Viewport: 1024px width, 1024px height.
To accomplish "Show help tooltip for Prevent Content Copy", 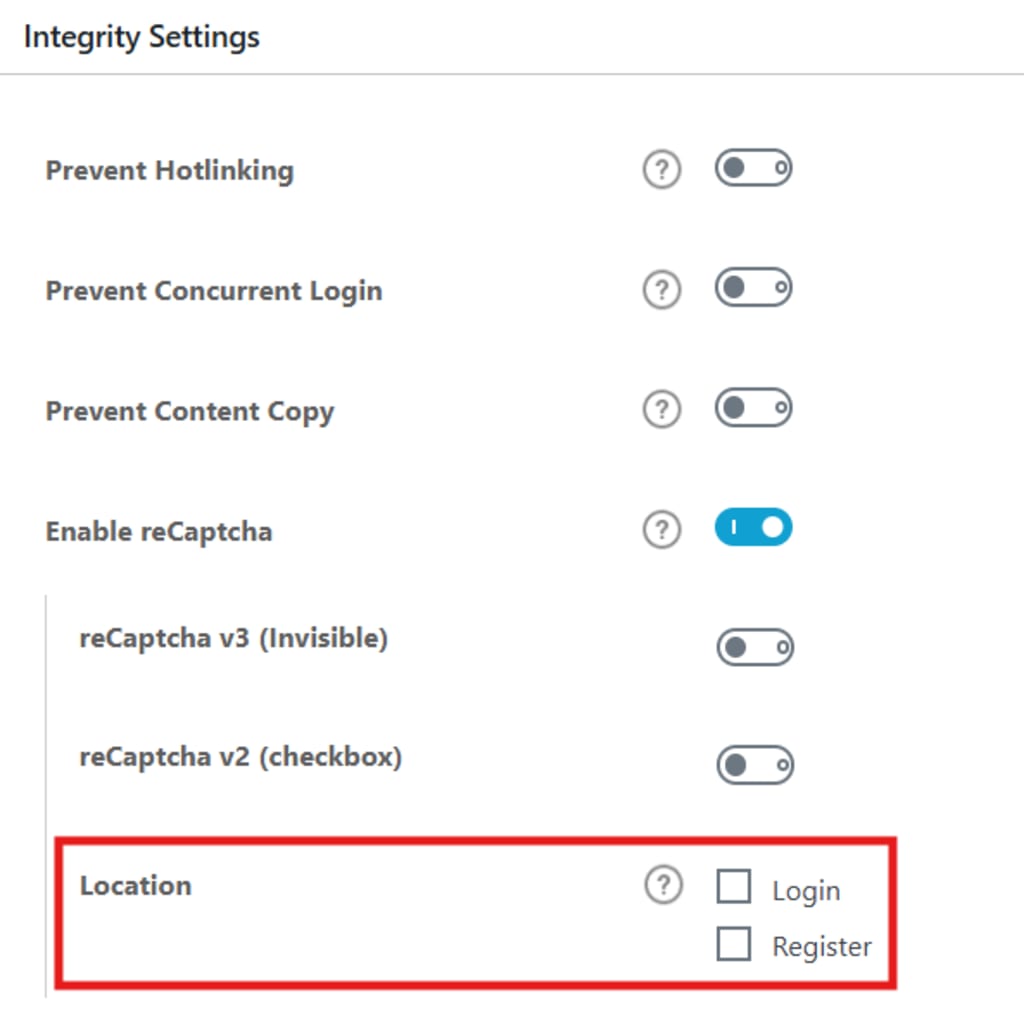I will 662,409.
